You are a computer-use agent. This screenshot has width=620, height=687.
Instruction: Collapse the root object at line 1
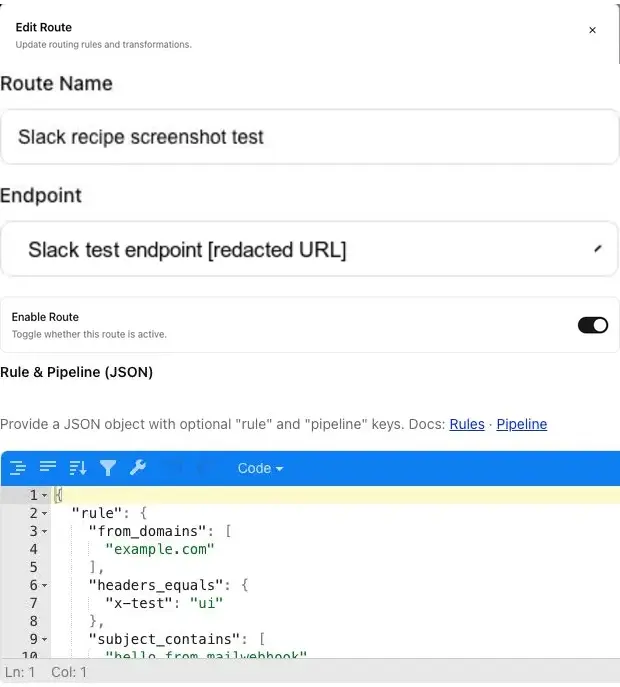click(x=44, y=496)
